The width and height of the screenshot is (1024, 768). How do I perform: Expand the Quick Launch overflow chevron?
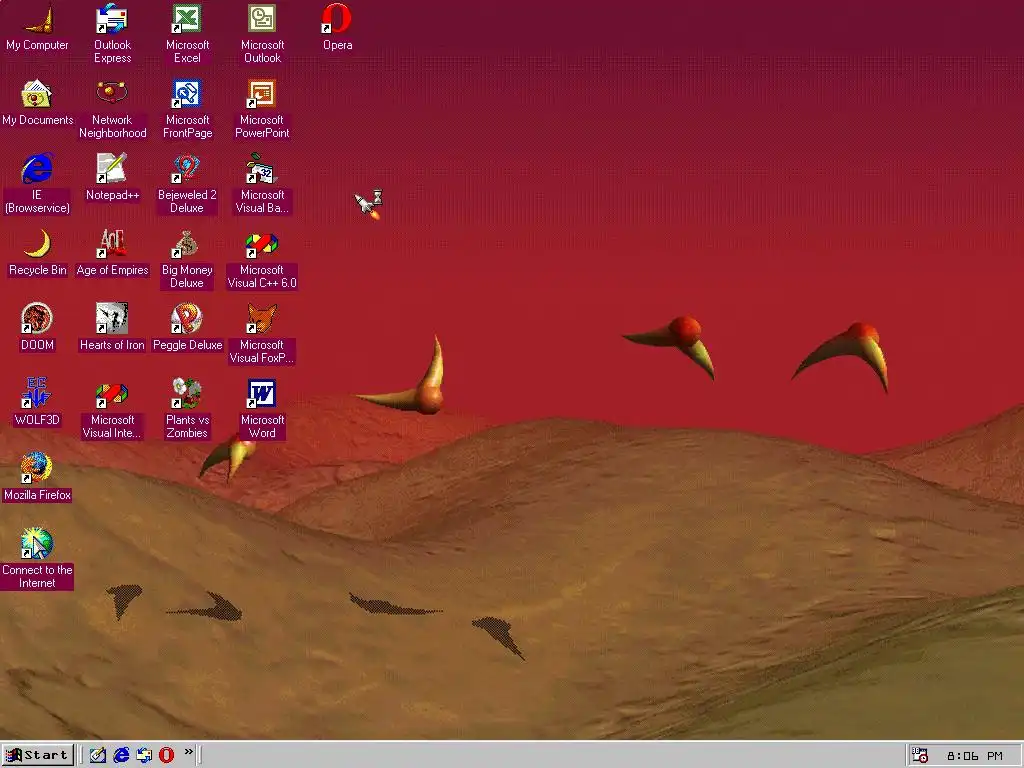189,752
